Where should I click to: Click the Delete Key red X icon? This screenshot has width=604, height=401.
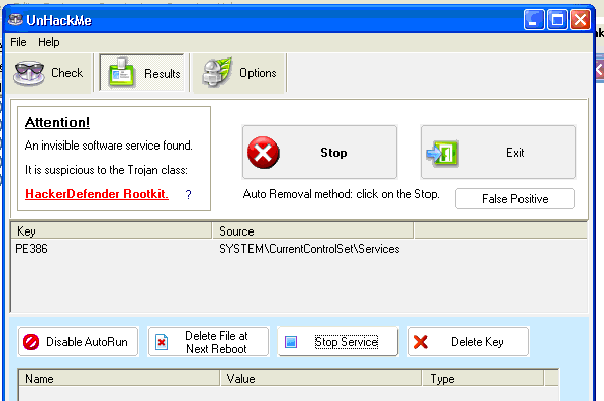pos(422,342)
